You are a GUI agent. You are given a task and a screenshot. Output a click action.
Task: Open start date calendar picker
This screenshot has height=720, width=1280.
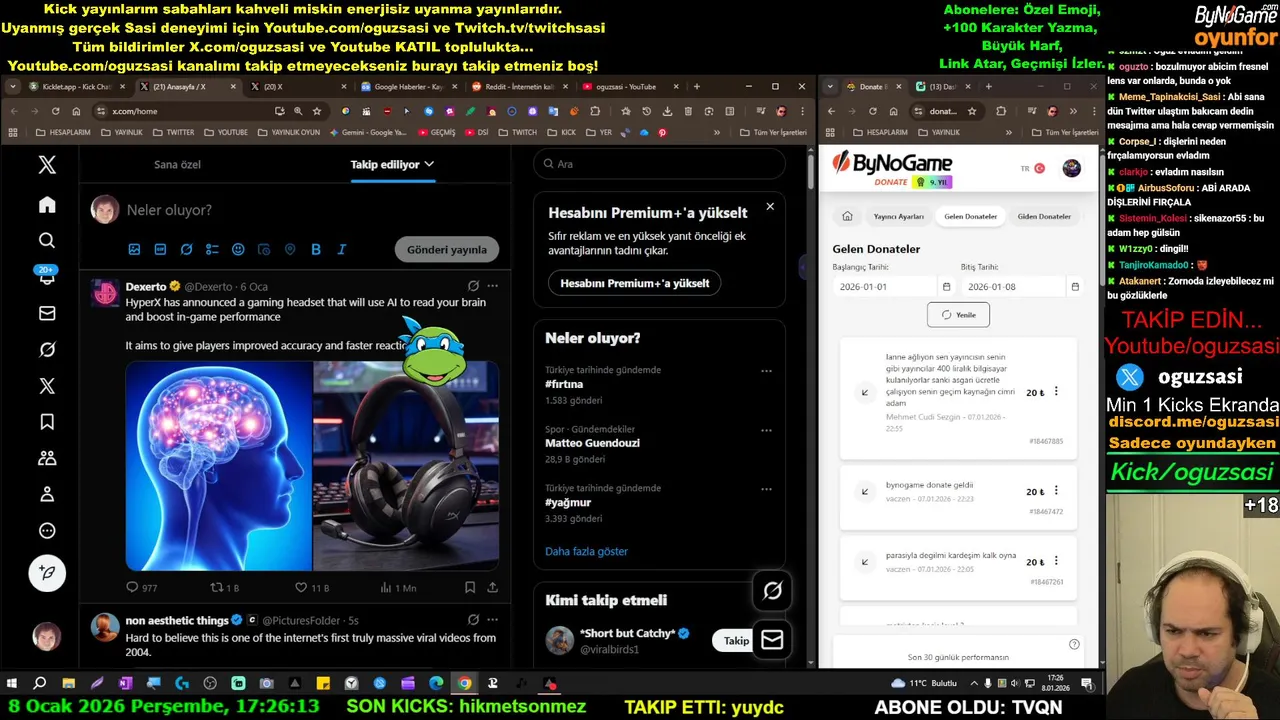(x=946, y=287)
